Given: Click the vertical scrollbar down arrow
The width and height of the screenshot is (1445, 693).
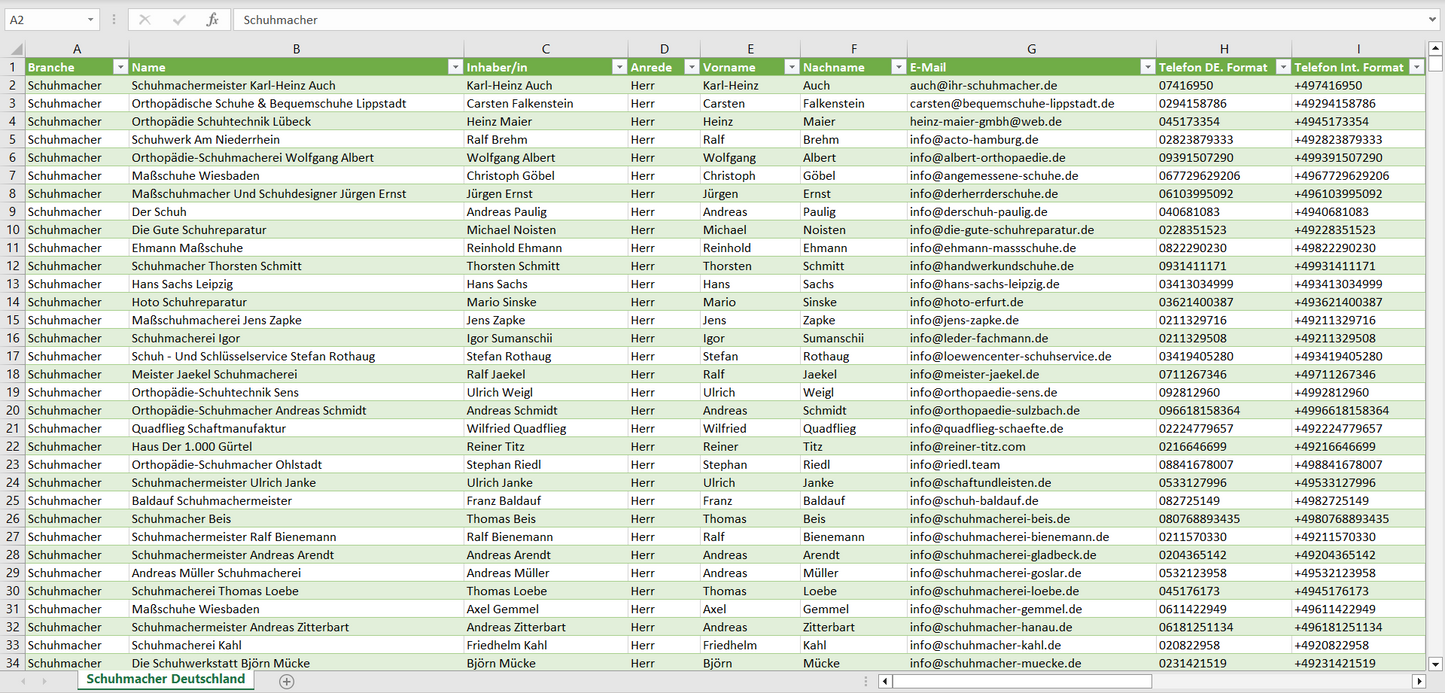Looking at the screenshot, I should (1436, 662).
